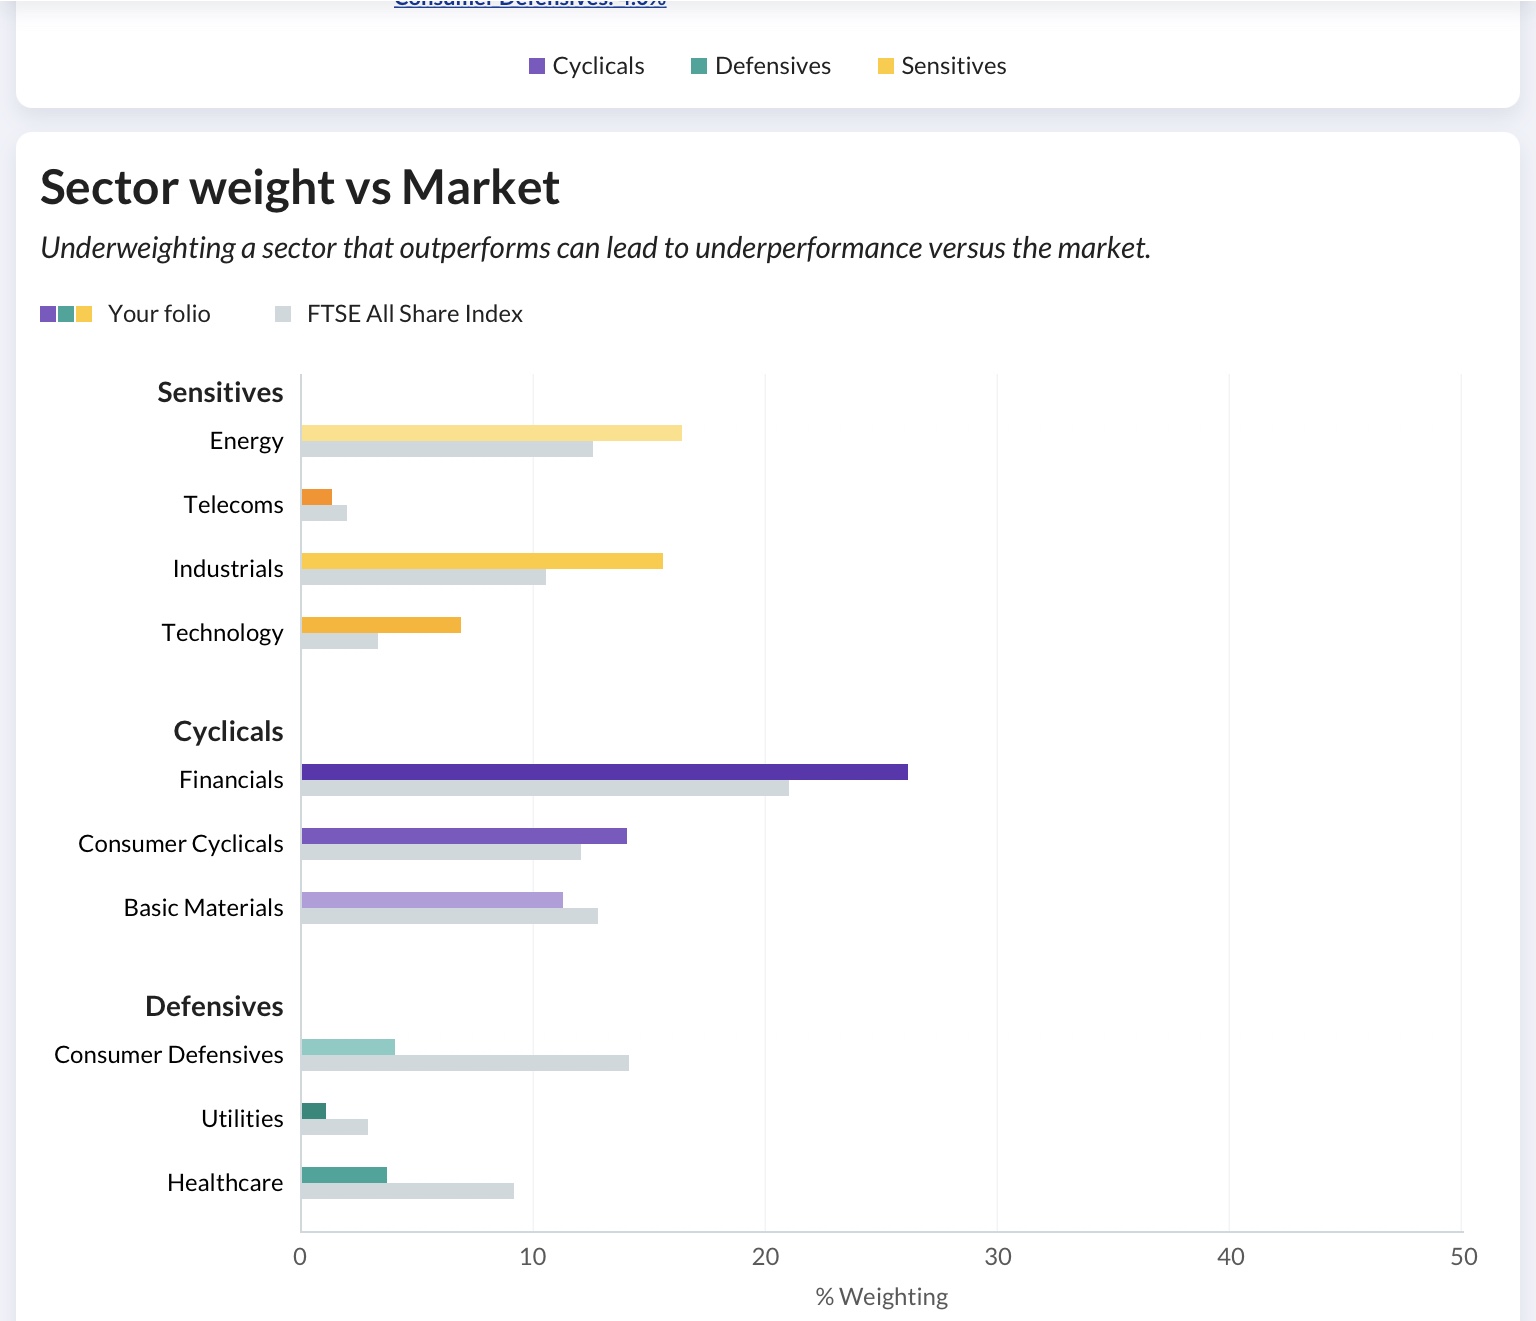Image resolution: width=1536 pixels, height=1321 pixels.
Task: Click the yellow Sensitives legend swatch
Action: tap(886, 66)
